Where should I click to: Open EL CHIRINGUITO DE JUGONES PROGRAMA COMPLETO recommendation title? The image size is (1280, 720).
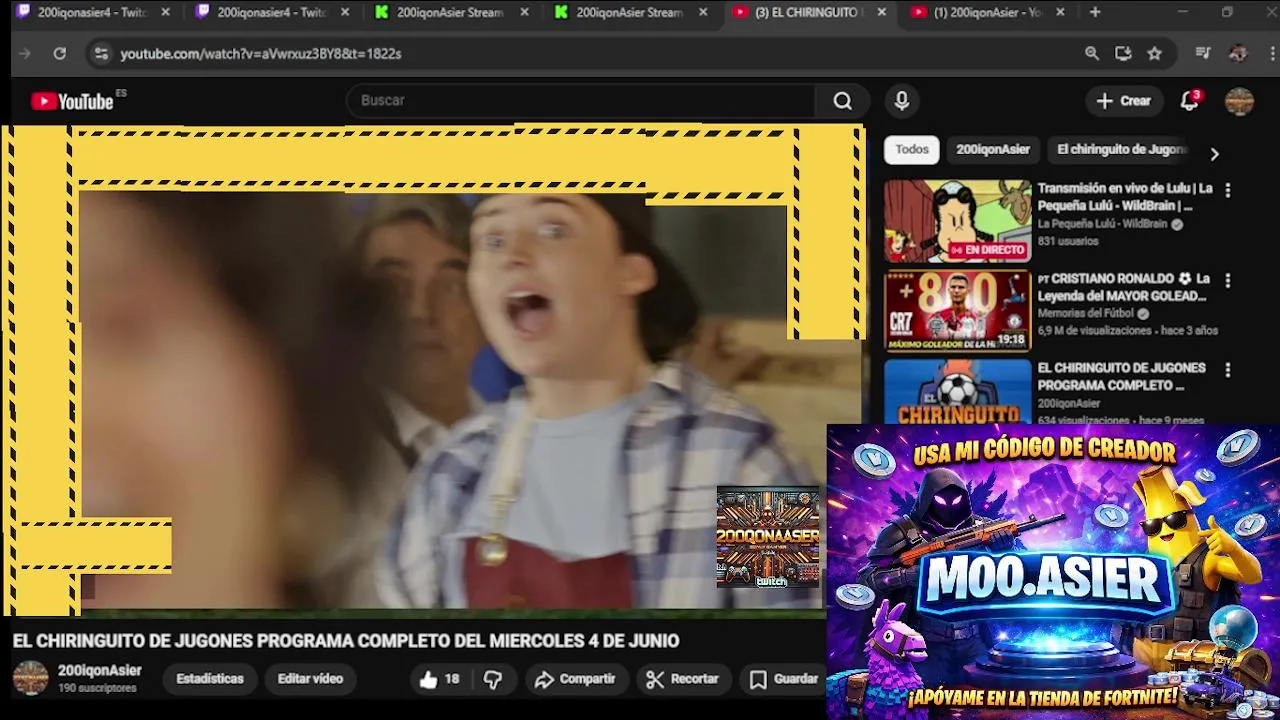(x=1121, y=377)
